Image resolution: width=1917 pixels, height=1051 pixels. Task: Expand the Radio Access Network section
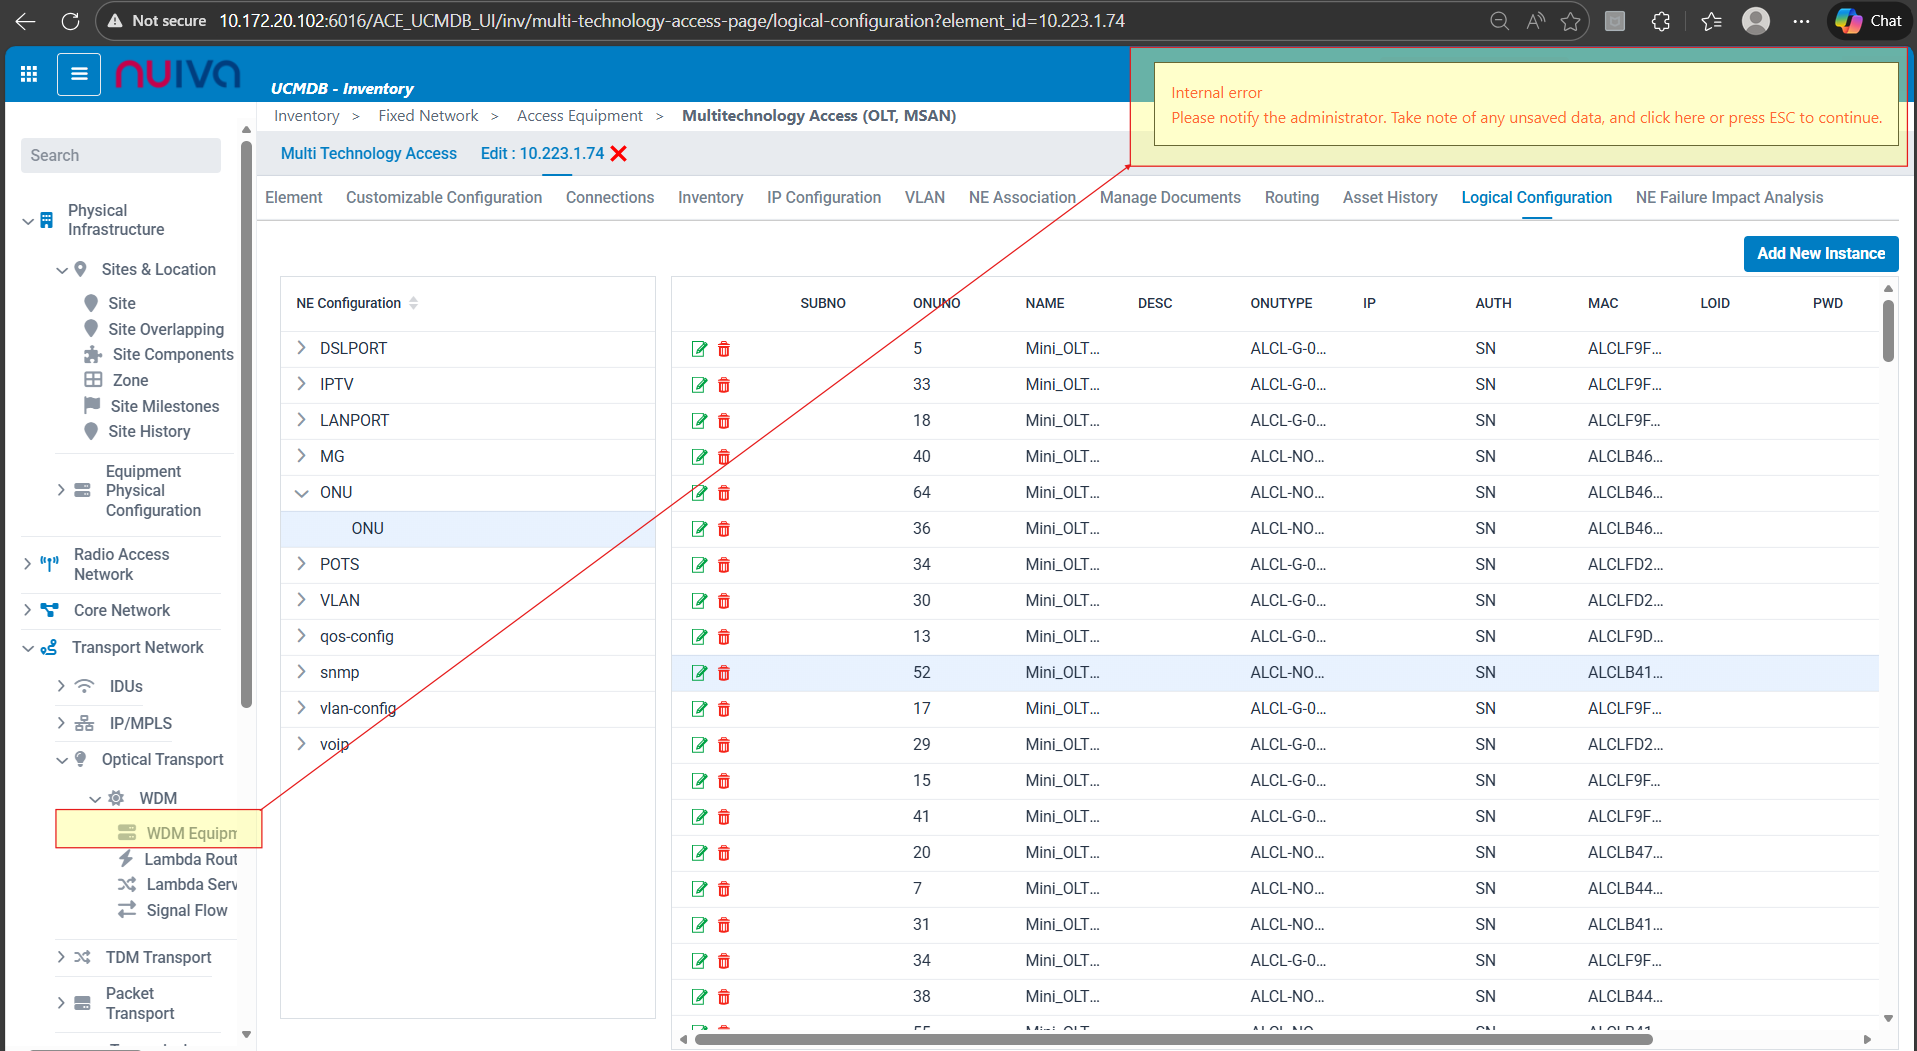[x=28, y=564]
